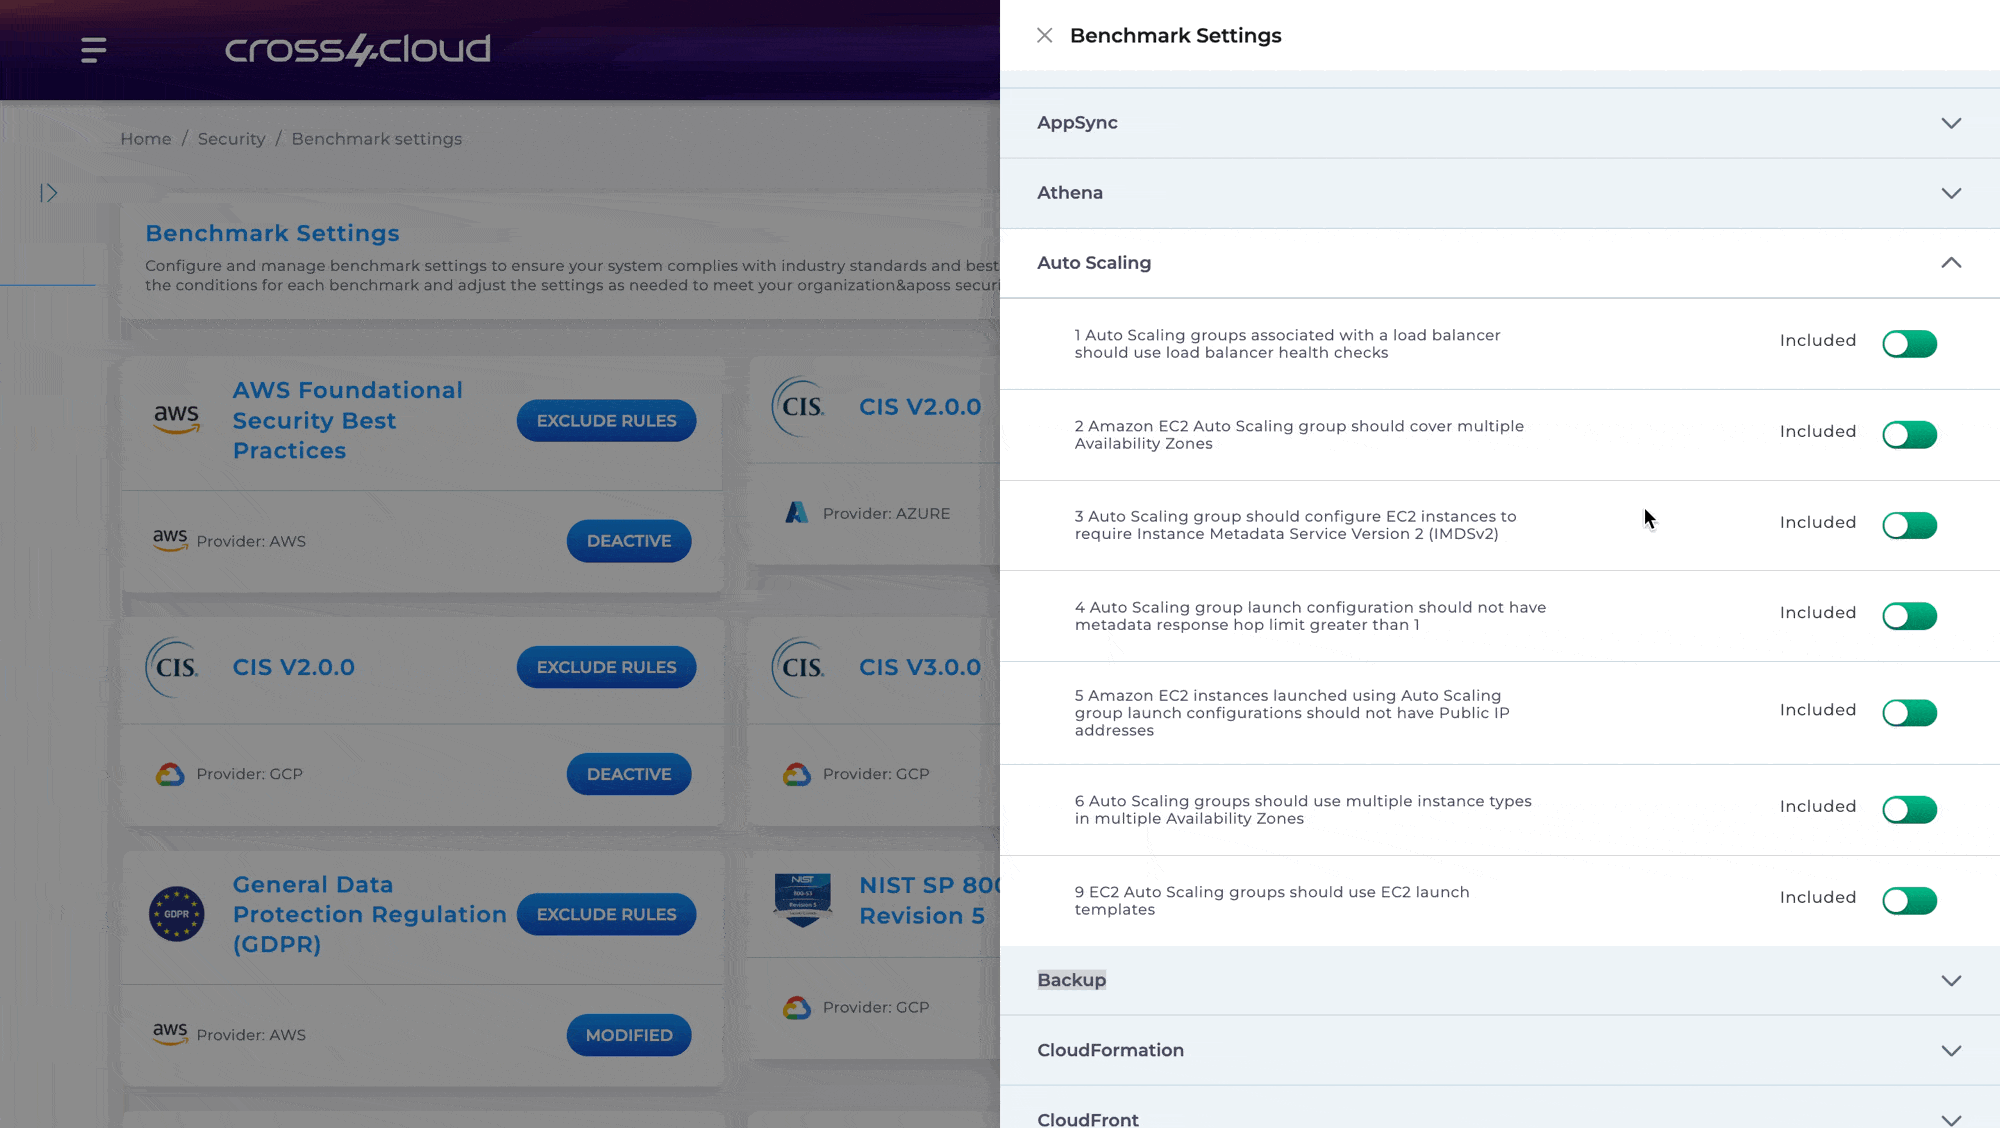Click the GCP provider icon on CIS V2.0.0 card
Screen dimensions: 2000x1128
click(x=168, y=772)
